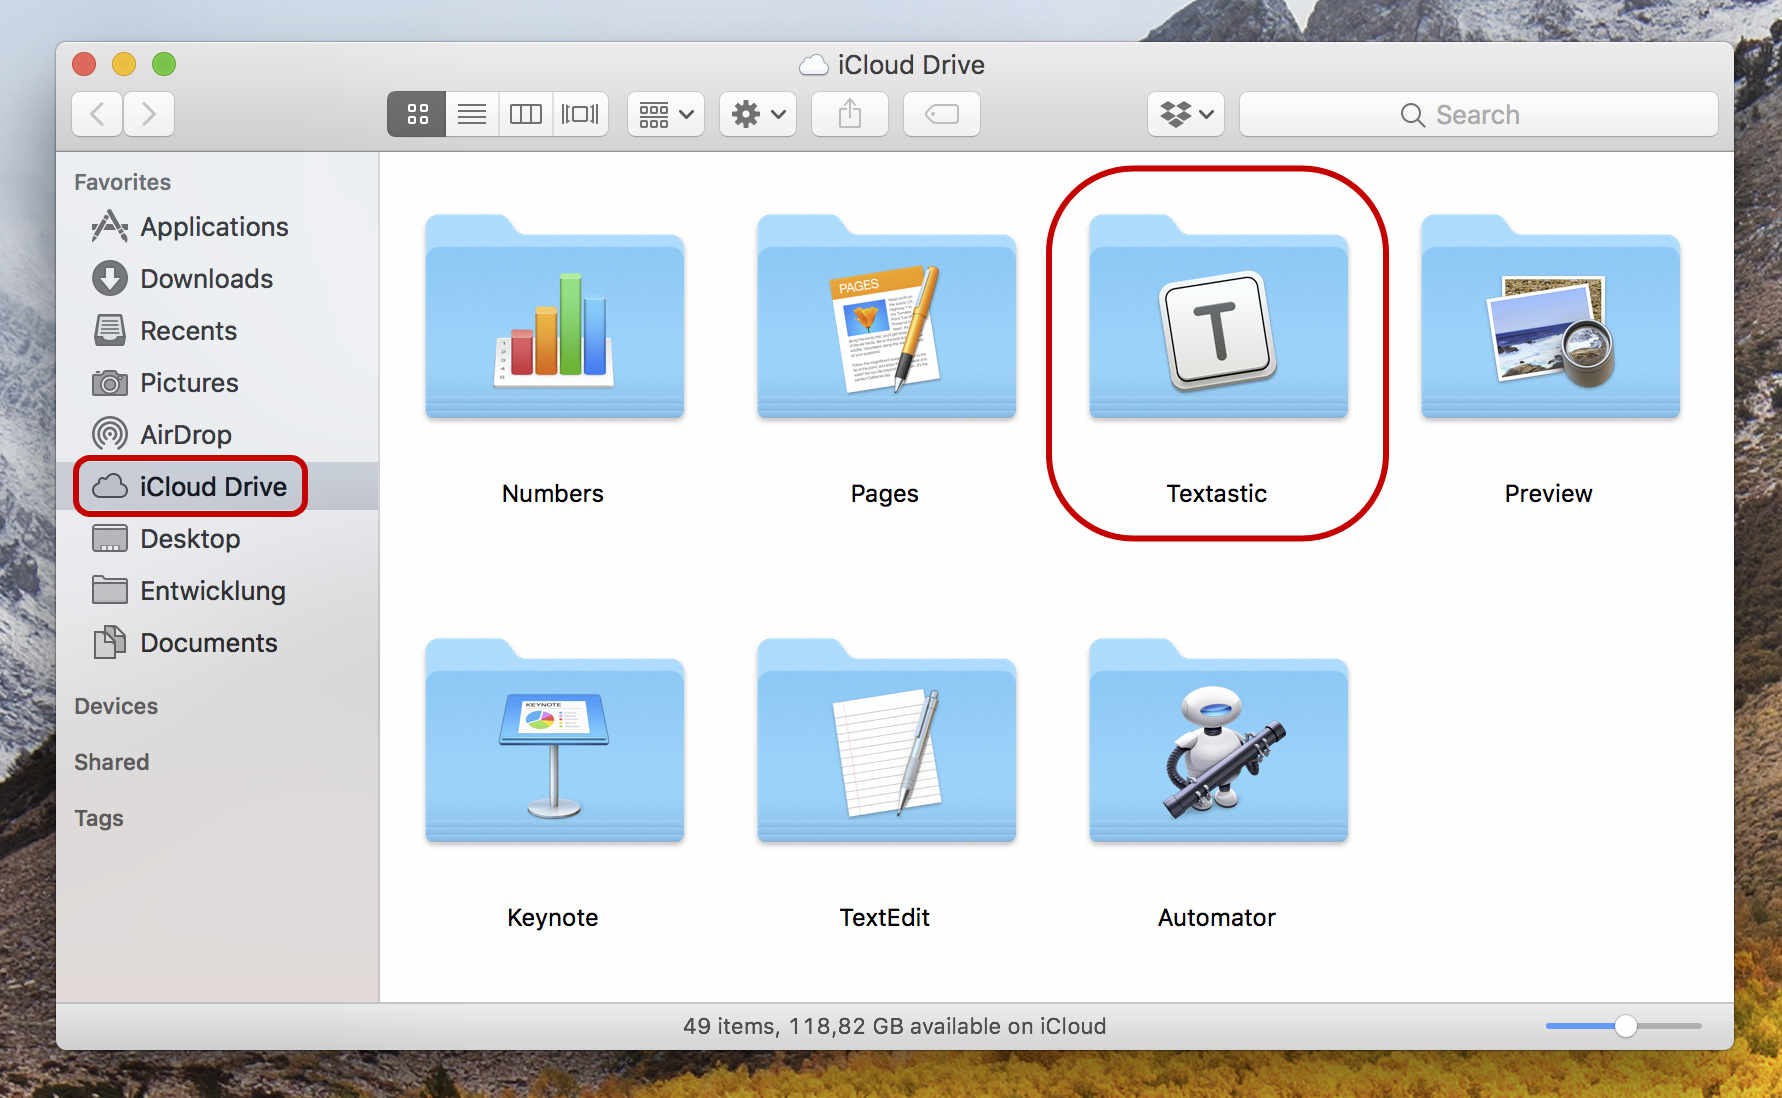1782x1098 pixels.
Task: Click the Preview folder name label
Action: tap(1549, 494)
